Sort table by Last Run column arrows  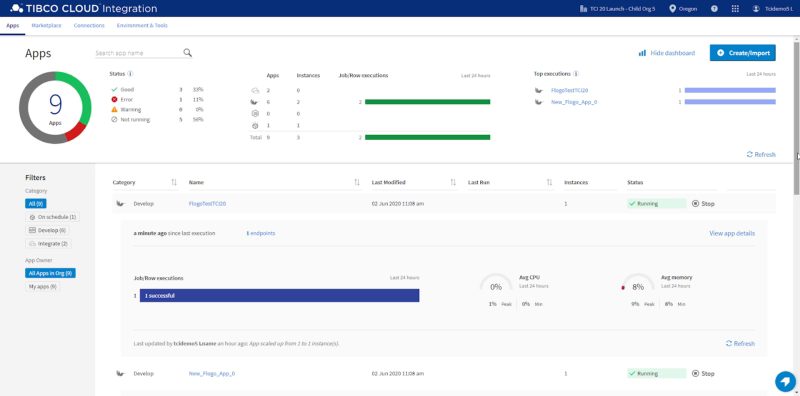549,182
